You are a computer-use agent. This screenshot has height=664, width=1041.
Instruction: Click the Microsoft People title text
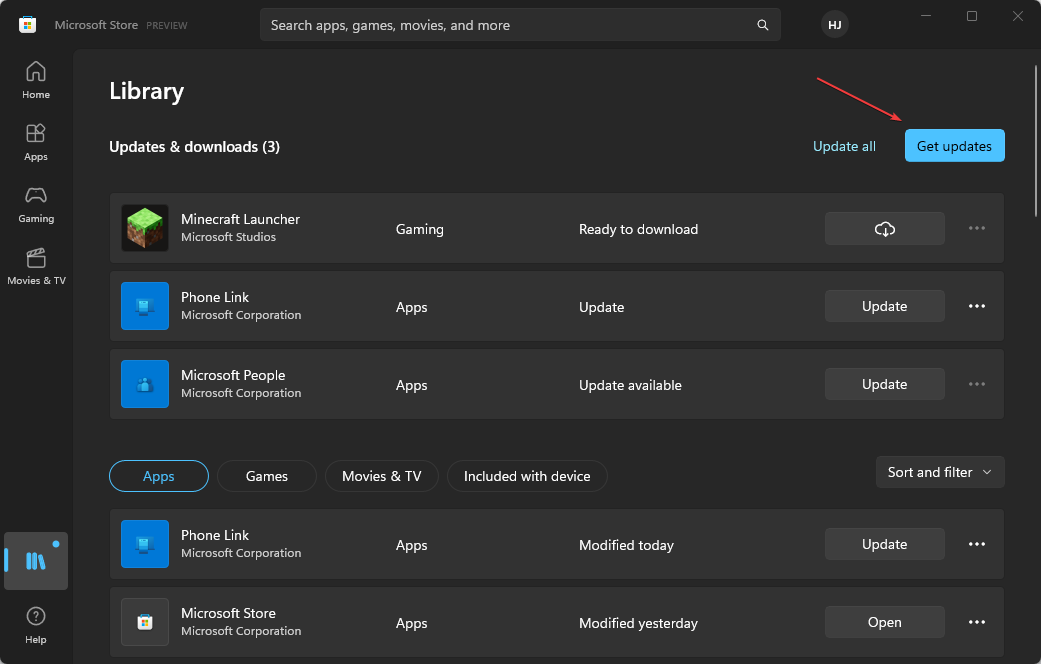click(233, 375)
